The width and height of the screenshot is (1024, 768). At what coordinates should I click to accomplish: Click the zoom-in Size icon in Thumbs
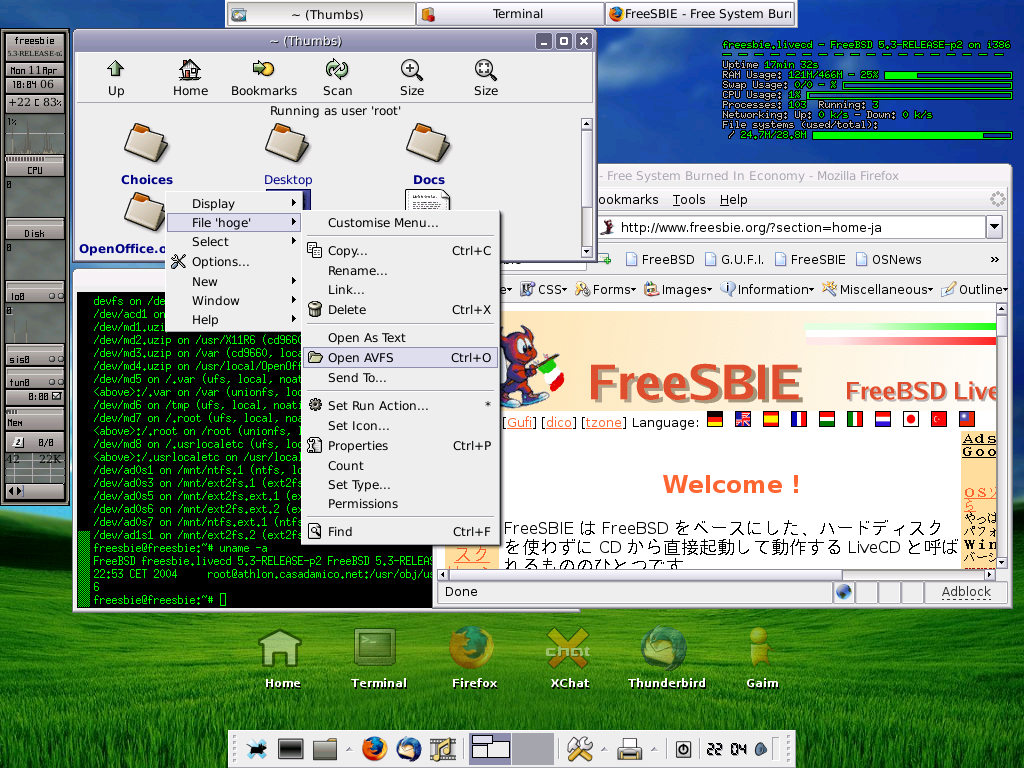411,69
